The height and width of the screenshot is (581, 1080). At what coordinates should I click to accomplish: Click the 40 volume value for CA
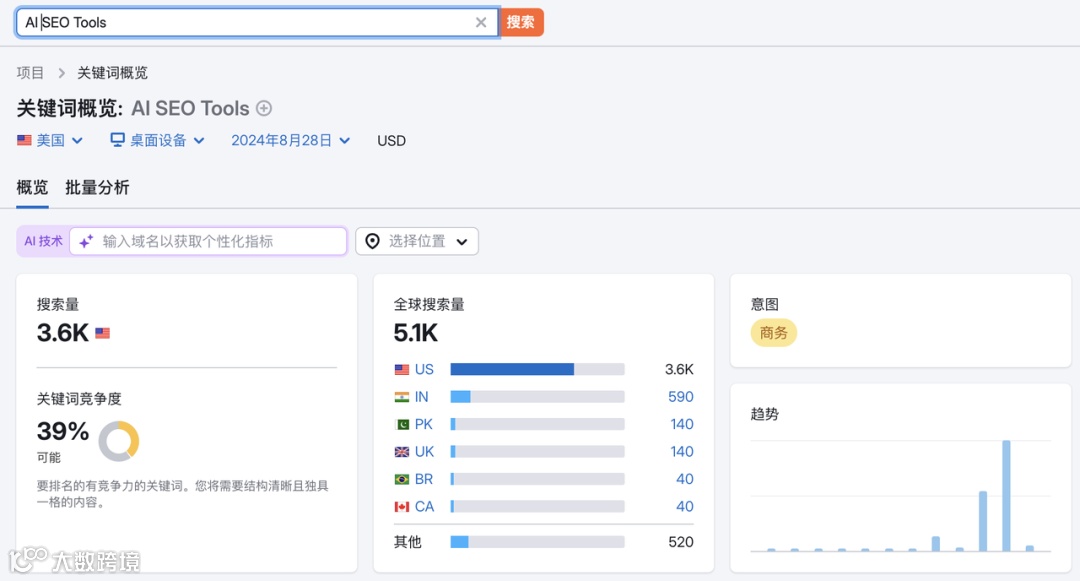pyautogui.click(x=685, y=507)
